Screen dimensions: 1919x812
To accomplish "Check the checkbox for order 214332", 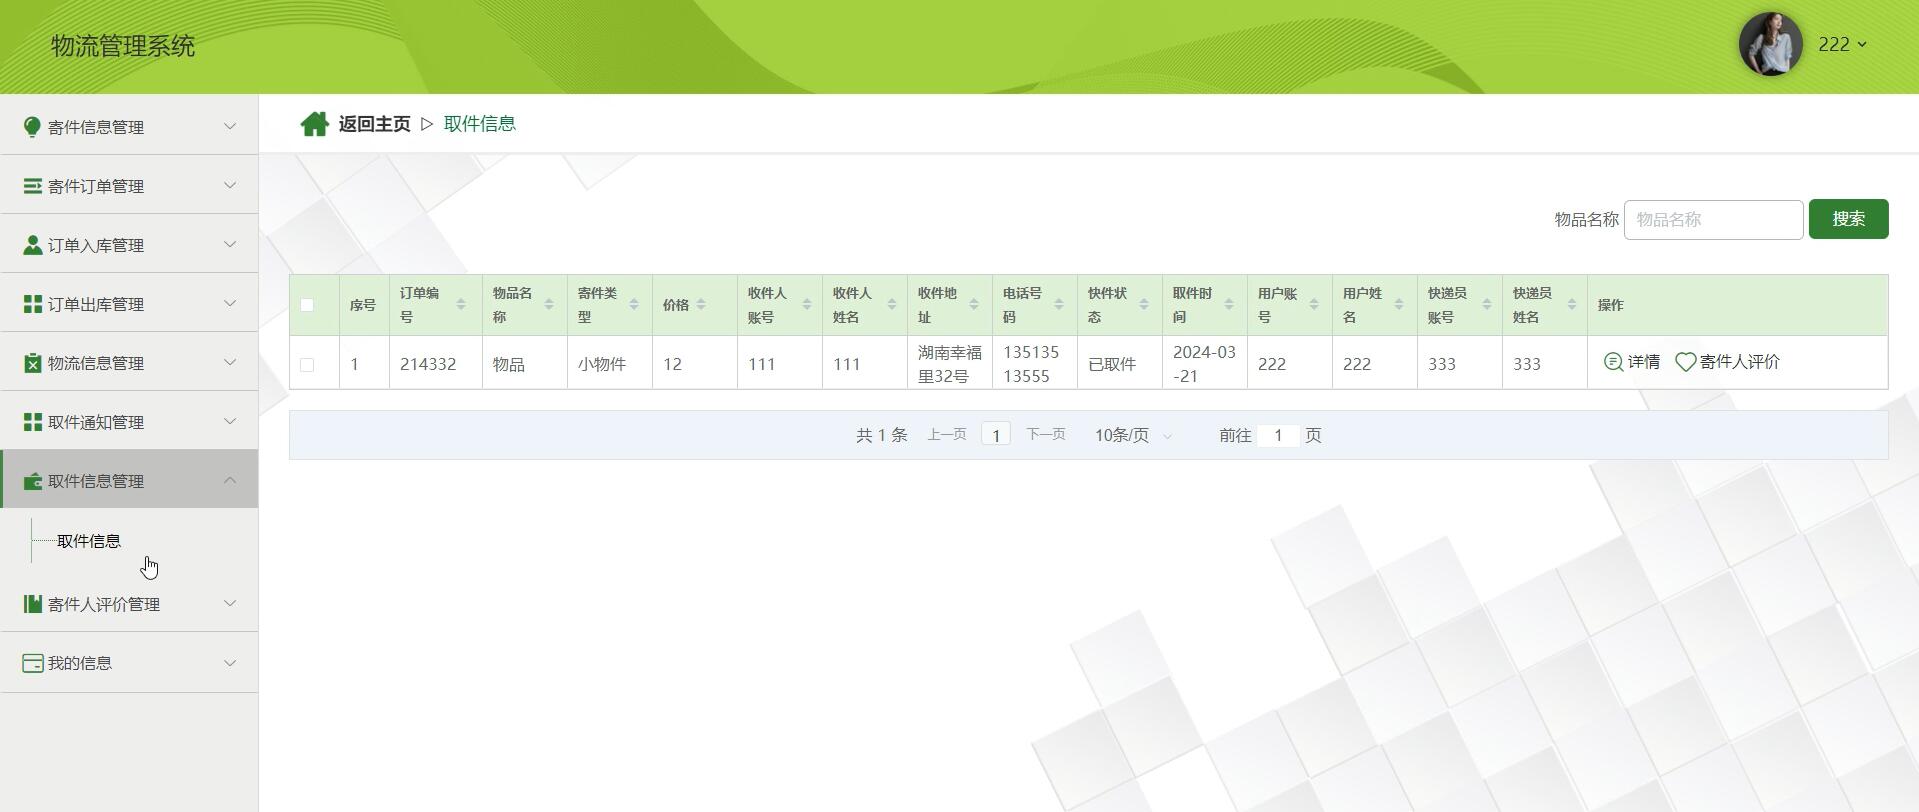I will [x=307, y=365].
